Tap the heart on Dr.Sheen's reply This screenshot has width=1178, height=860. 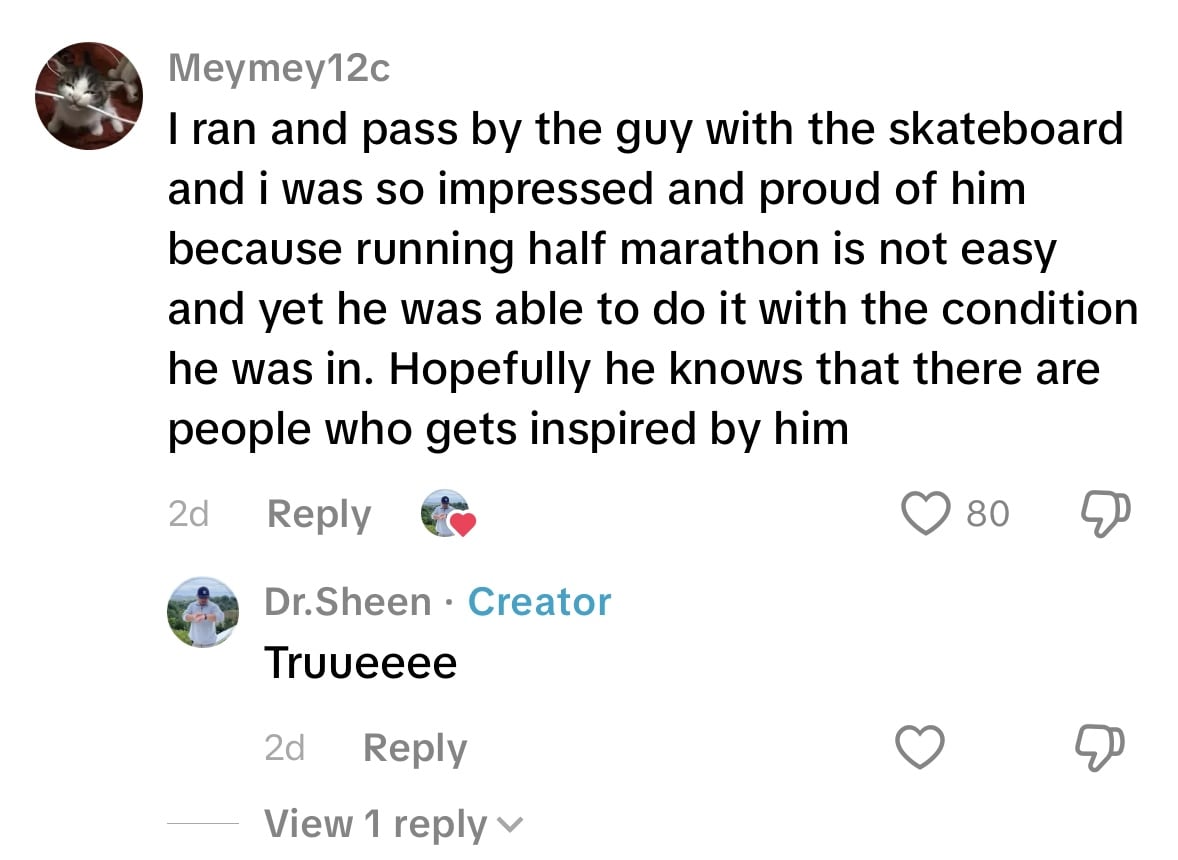(x=919, y=748)
